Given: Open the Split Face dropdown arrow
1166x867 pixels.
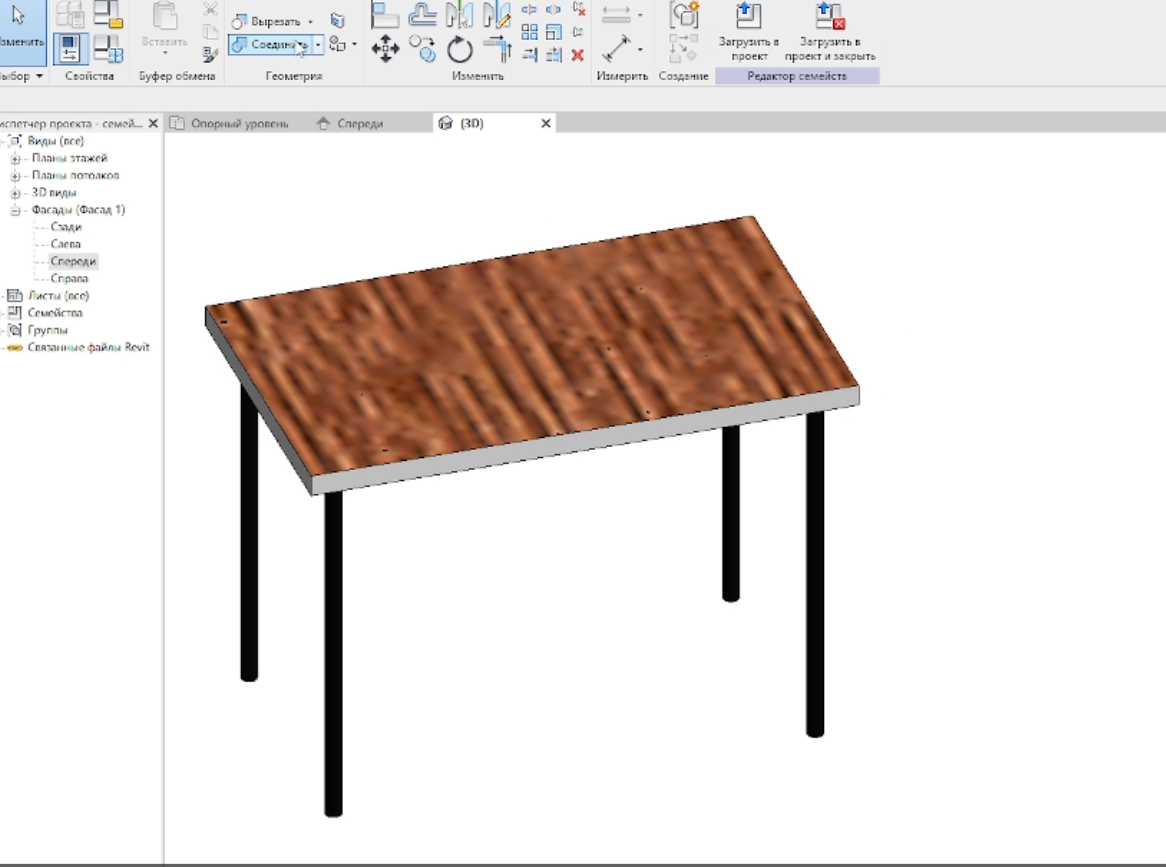Looking at the screenshot, I should (x=354, y=44).
